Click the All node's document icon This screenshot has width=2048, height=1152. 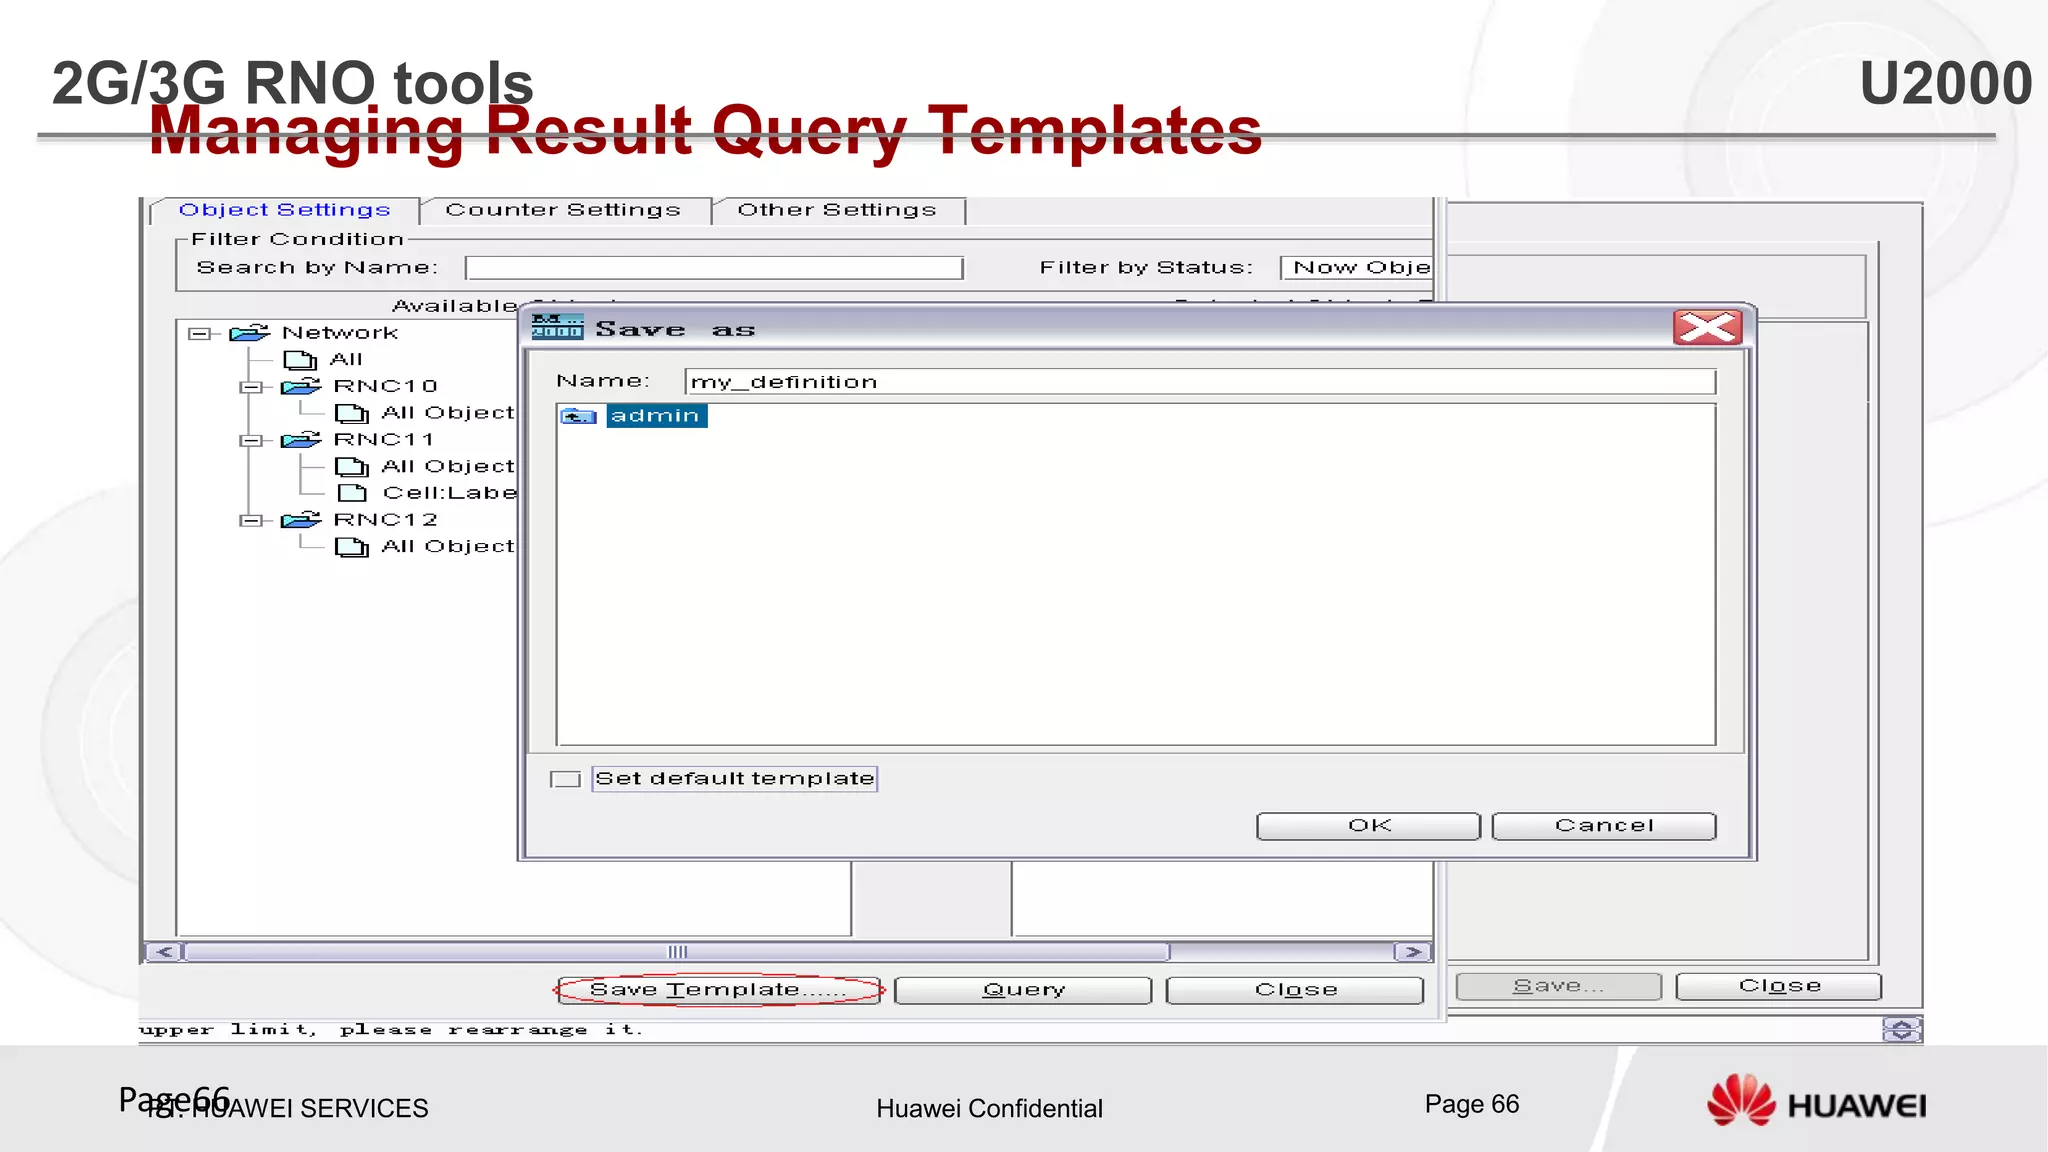[300, 360]
